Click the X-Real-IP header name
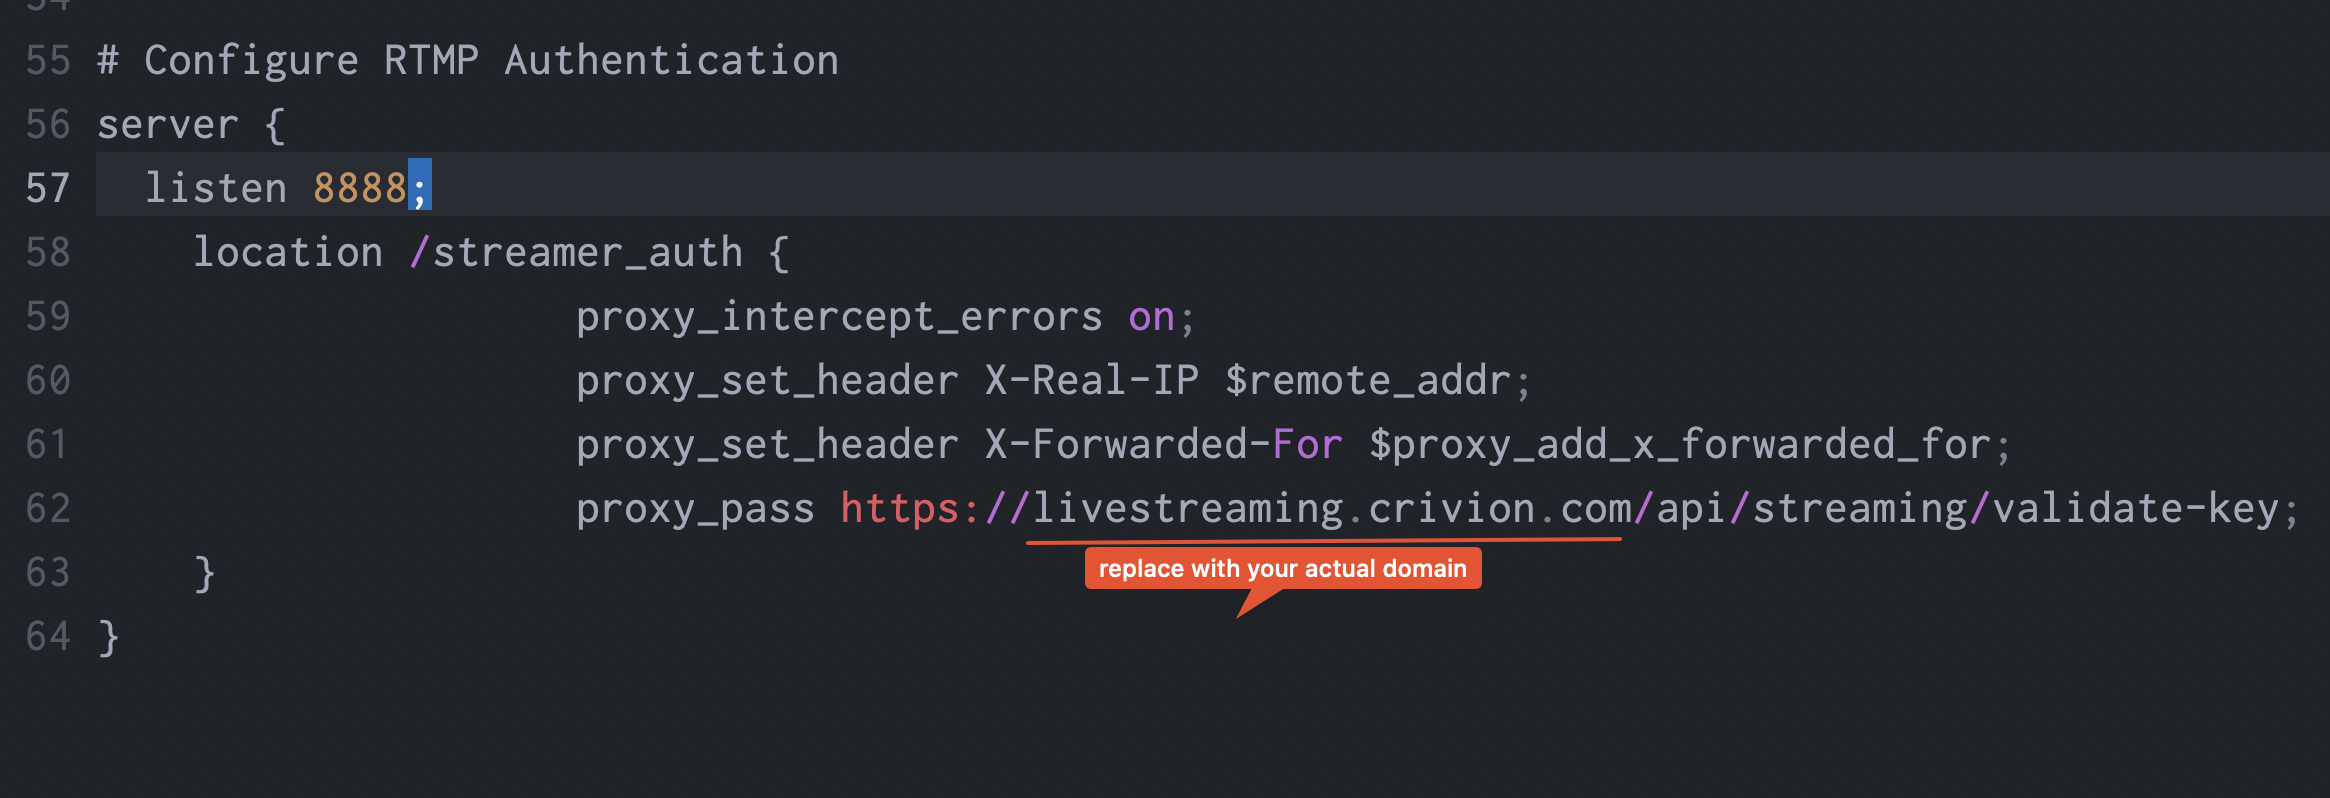The width and height of the screenshot is (2330, 798). point(1091,381)
